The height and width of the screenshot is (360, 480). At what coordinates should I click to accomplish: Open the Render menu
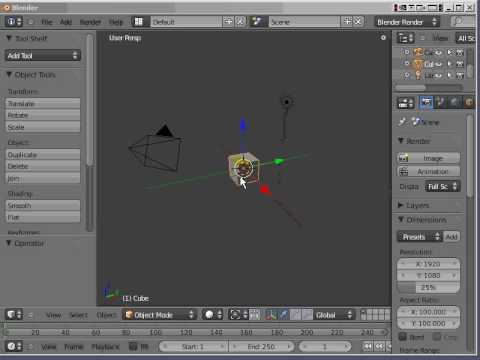point(90,22)
